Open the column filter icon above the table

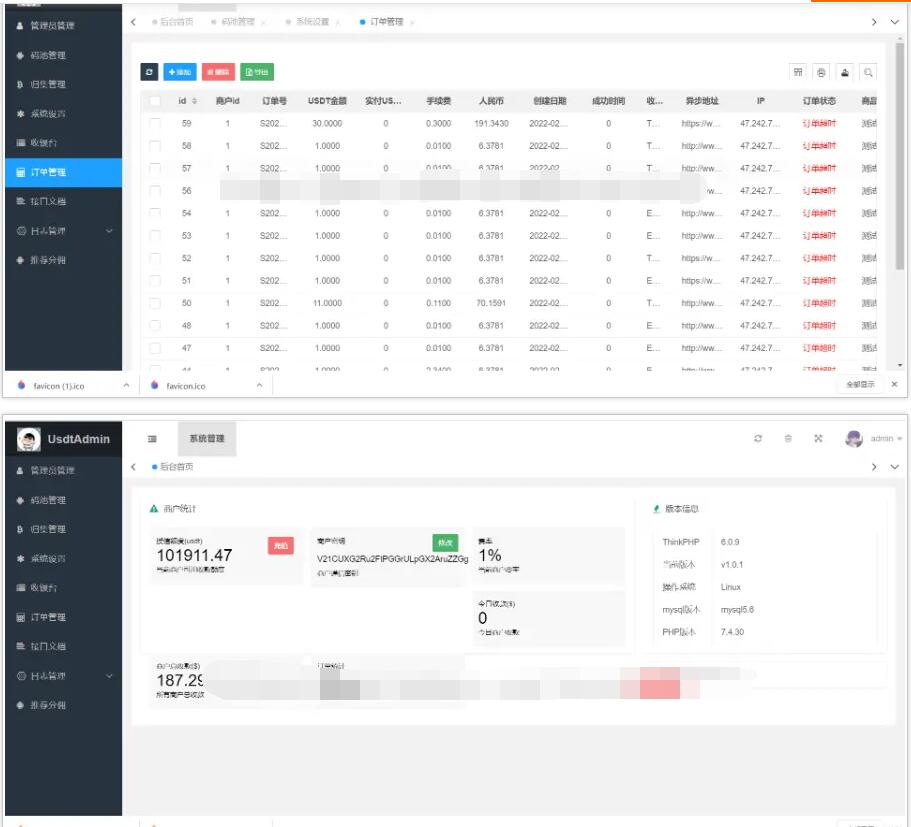tap(798, 72)
